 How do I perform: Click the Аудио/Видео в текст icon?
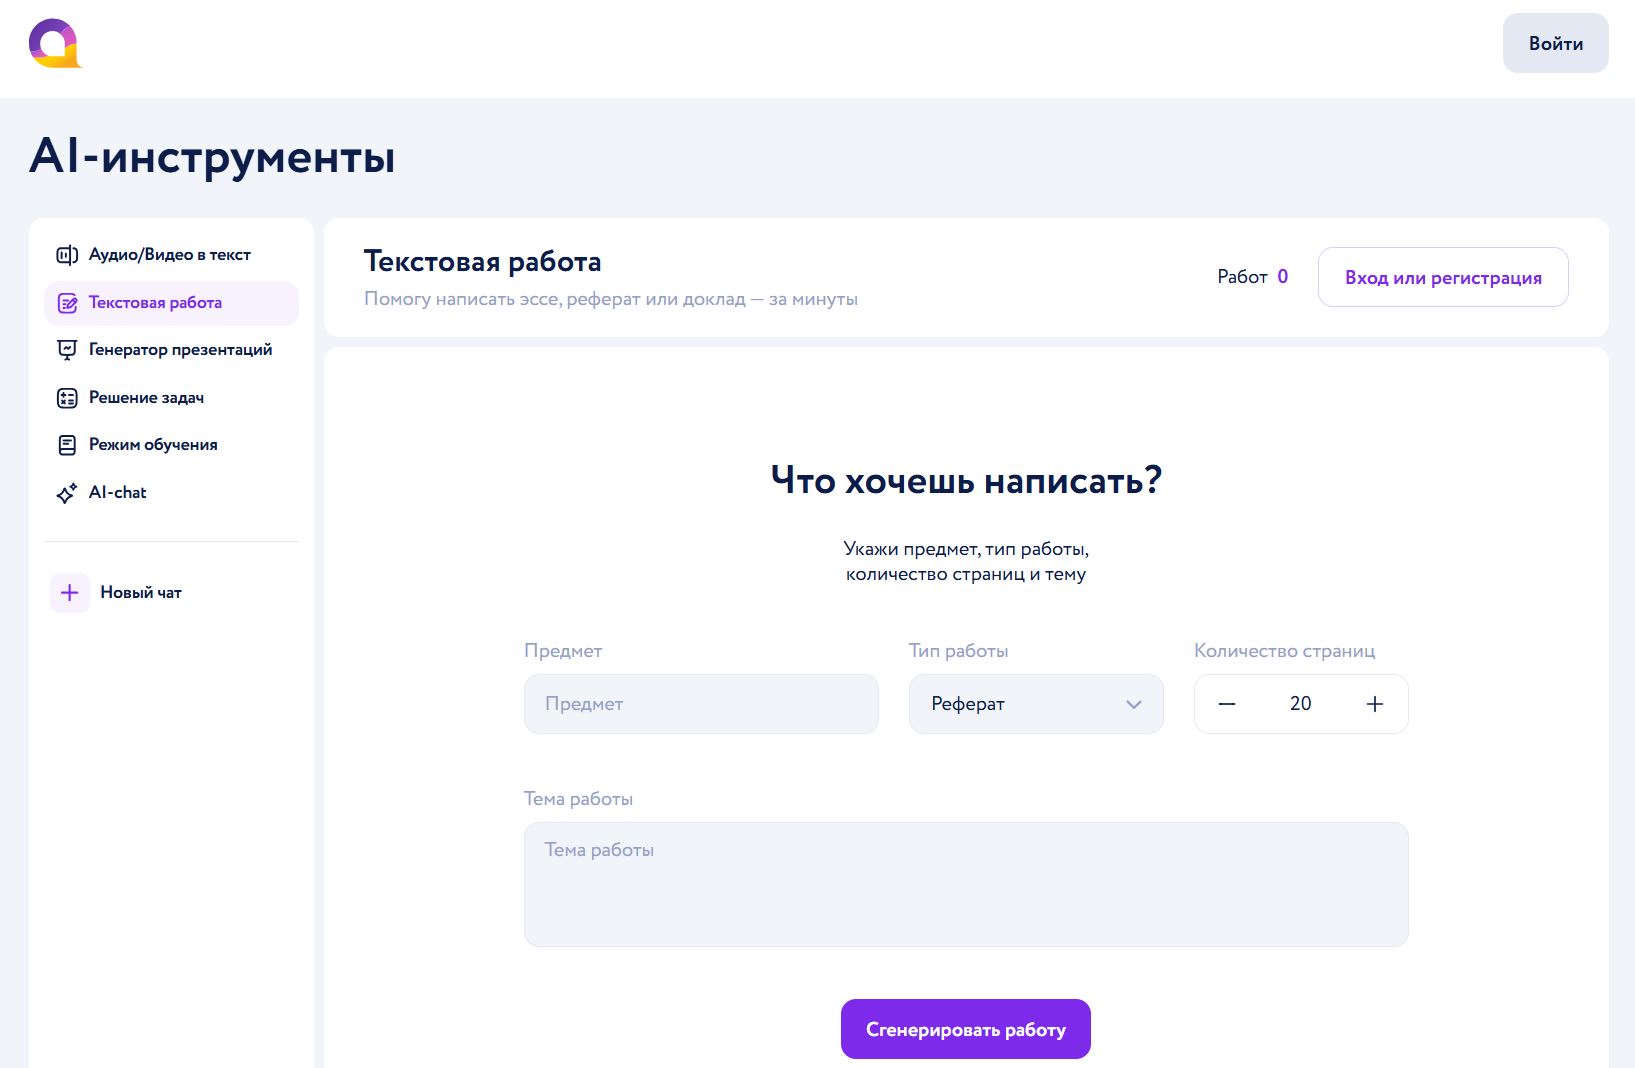coord(67,255)
